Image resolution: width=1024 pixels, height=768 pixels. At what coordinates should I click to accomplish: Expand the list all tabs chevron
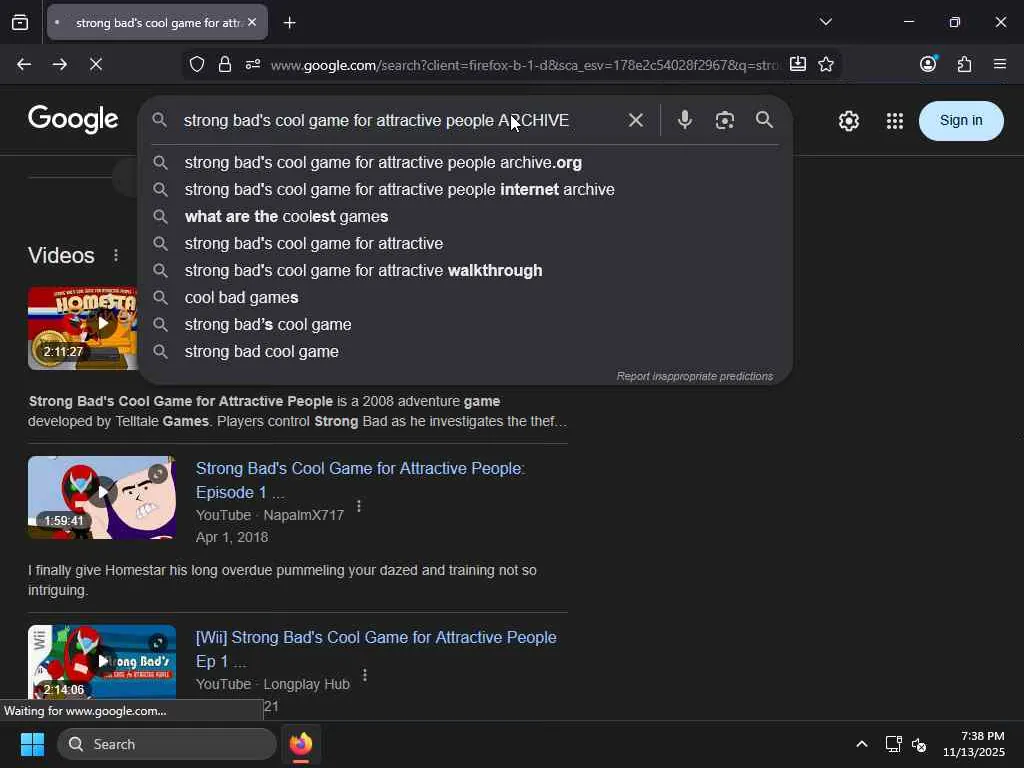click(x=825, y=22)
